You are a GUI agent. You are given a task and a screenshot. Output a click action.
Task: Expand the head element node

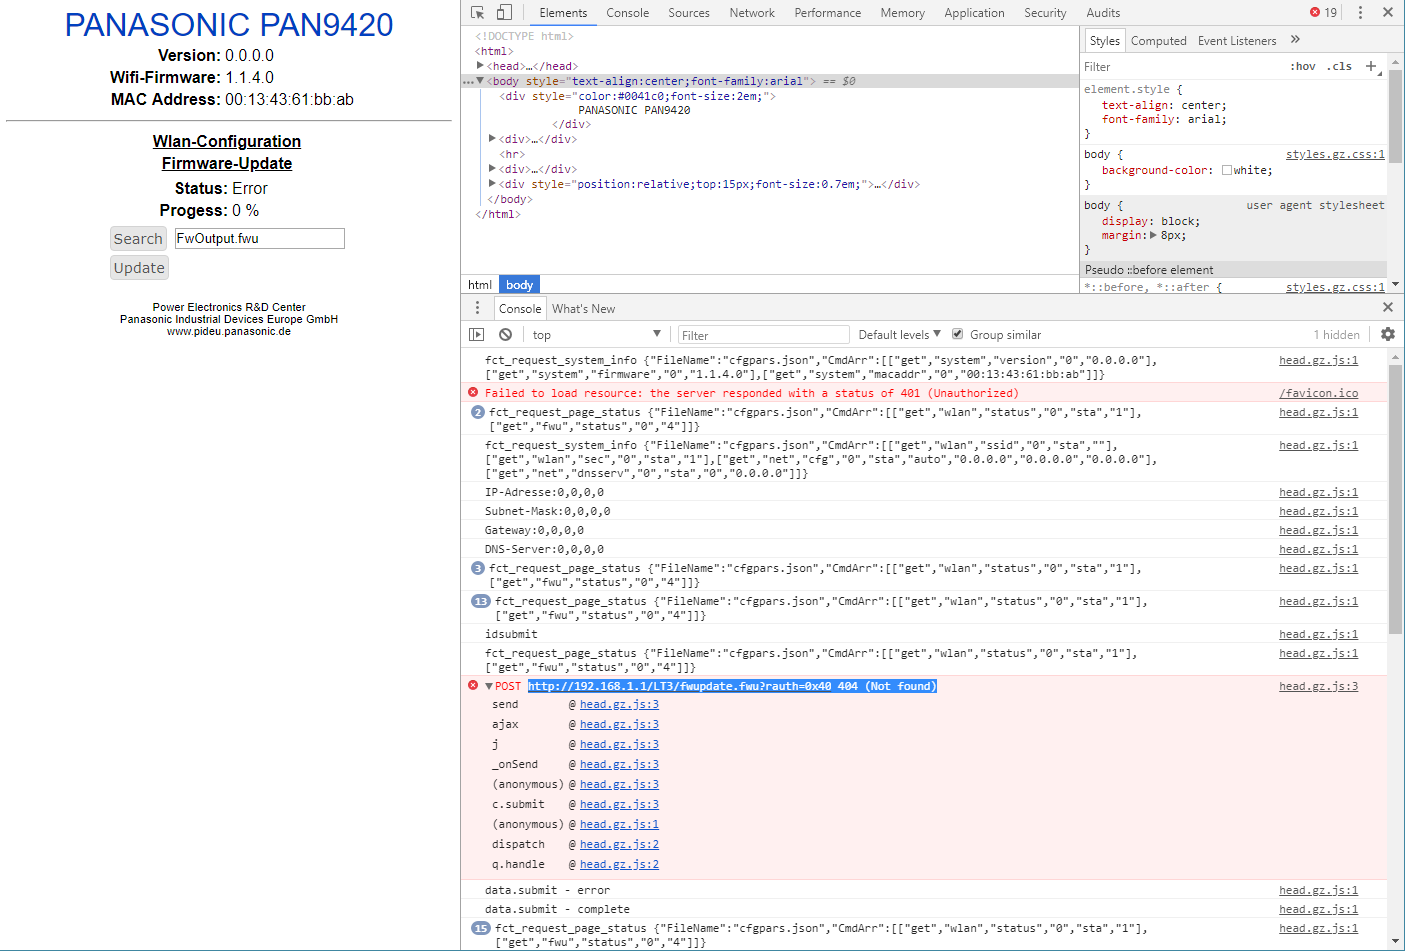[x=480, y=66]
